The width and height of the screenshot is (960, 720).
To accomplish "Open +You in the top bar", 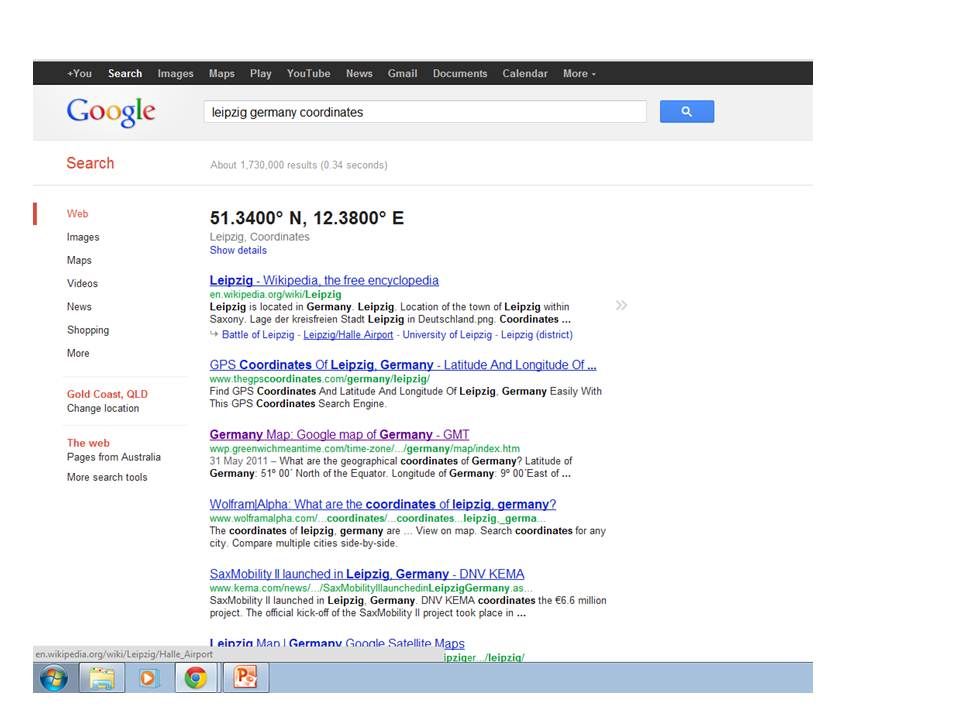I will (80, 73).
